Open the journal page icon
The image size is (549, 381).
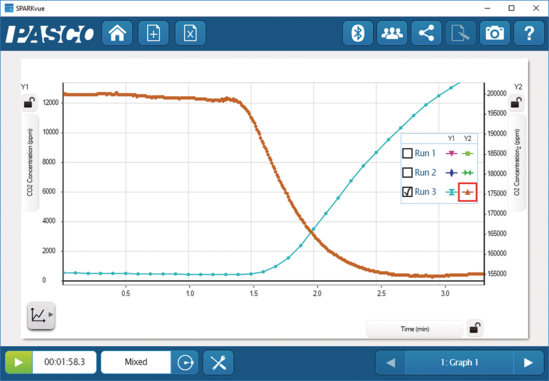click(x=460, y=33)
